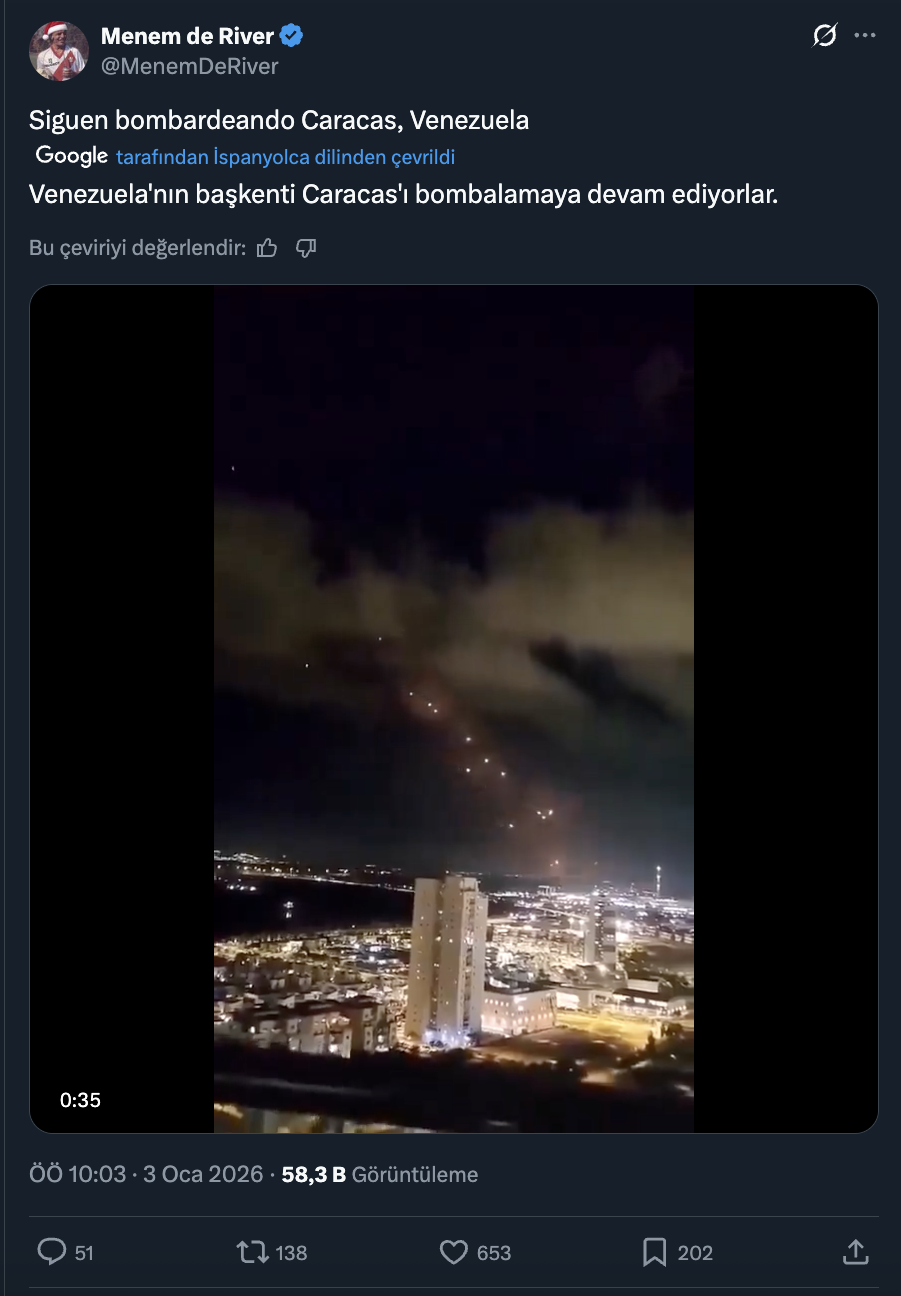Screen dimensions: 901x1296
Task: Open the Menem de River profile avatar
Action: (59, 51)
